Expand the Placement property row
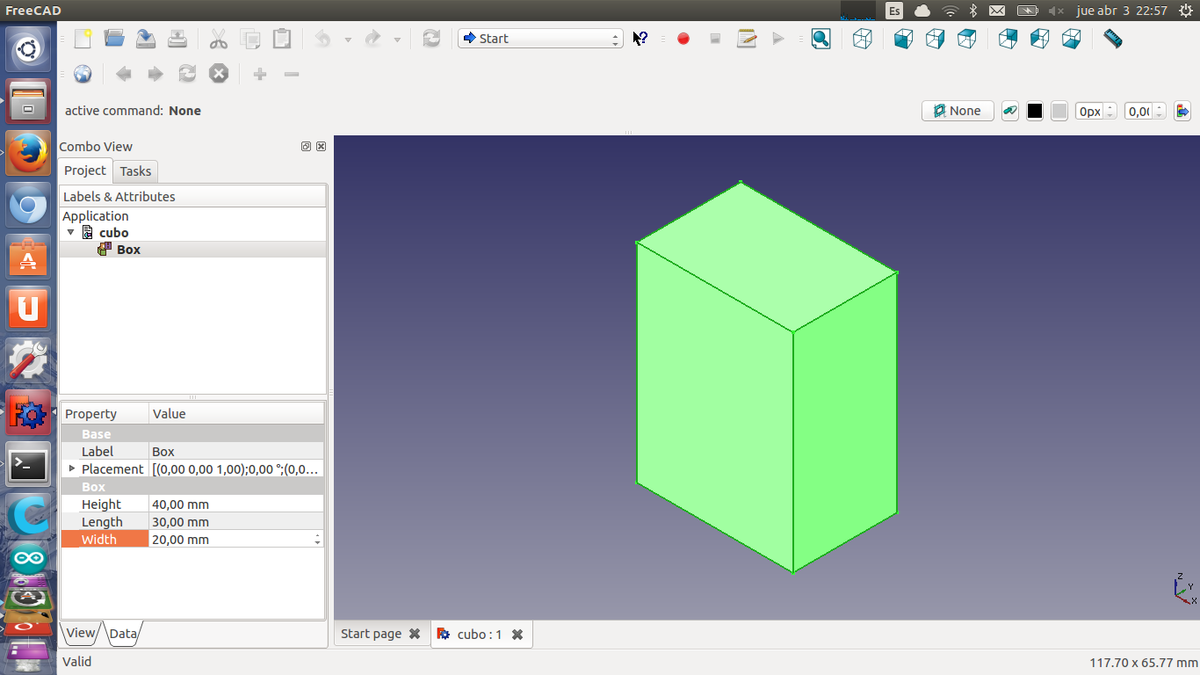This screenshot has width=1200, height=675. coord(72,469)
